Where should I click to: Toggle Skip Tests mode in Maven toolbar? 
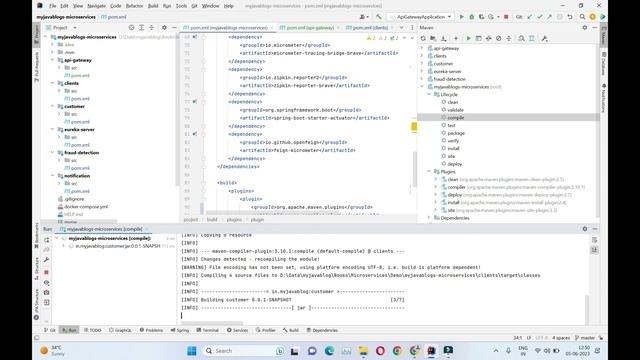tap(498, 38)
